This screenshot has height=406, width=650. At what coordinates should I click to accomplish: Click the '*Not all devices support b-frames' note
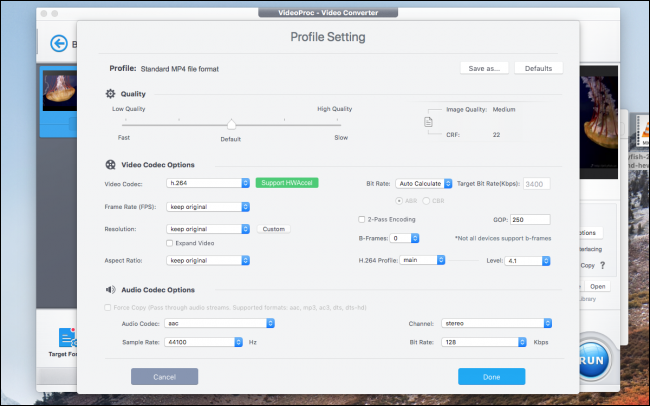coord(503,238)
